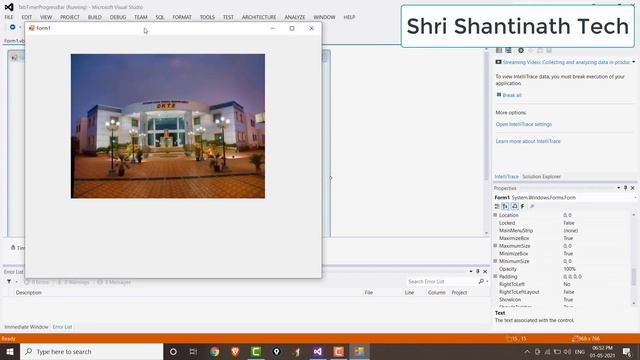Click Windows taskbar search box
Image resolution: width=640 pixels, height=360 pixels.
(x=91, y=351)
